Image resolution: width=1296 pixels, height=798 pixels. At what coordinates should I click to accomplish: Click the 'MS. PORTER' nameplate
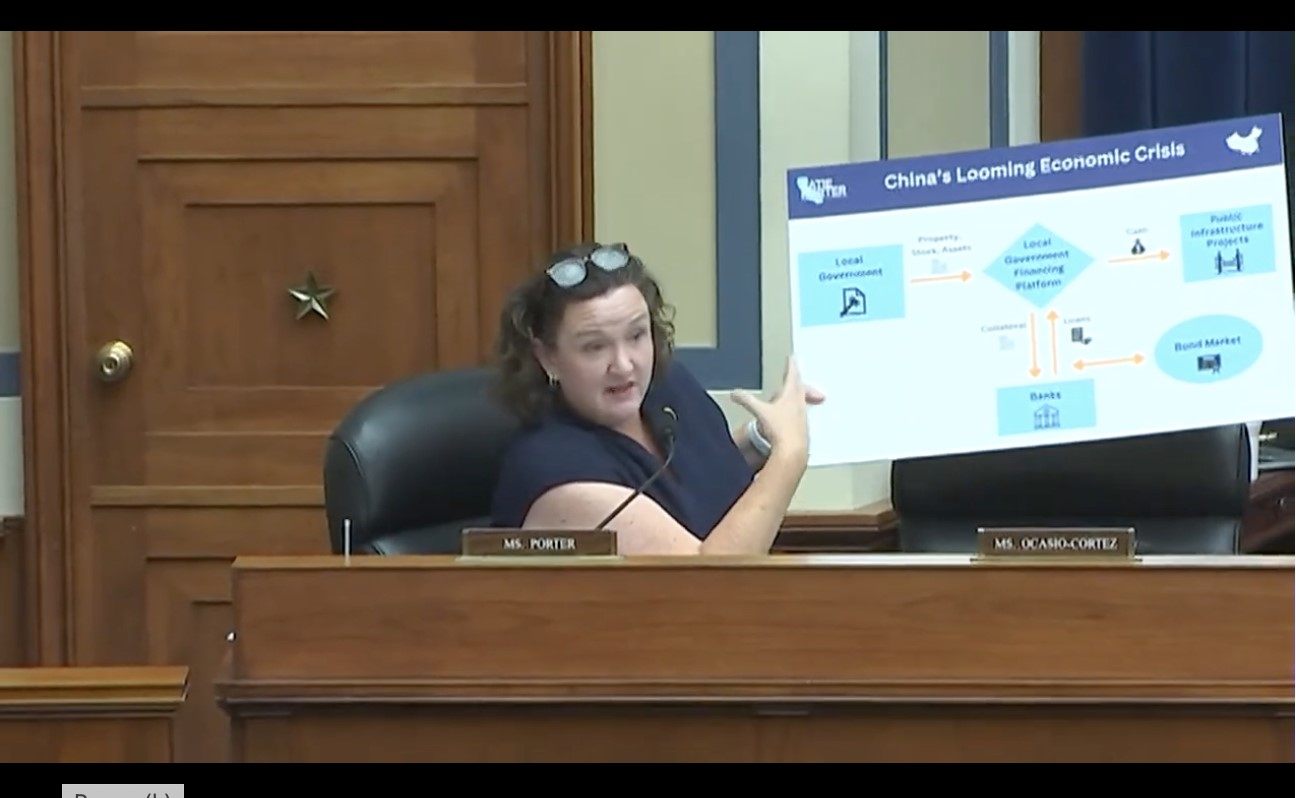pos(539,543)
